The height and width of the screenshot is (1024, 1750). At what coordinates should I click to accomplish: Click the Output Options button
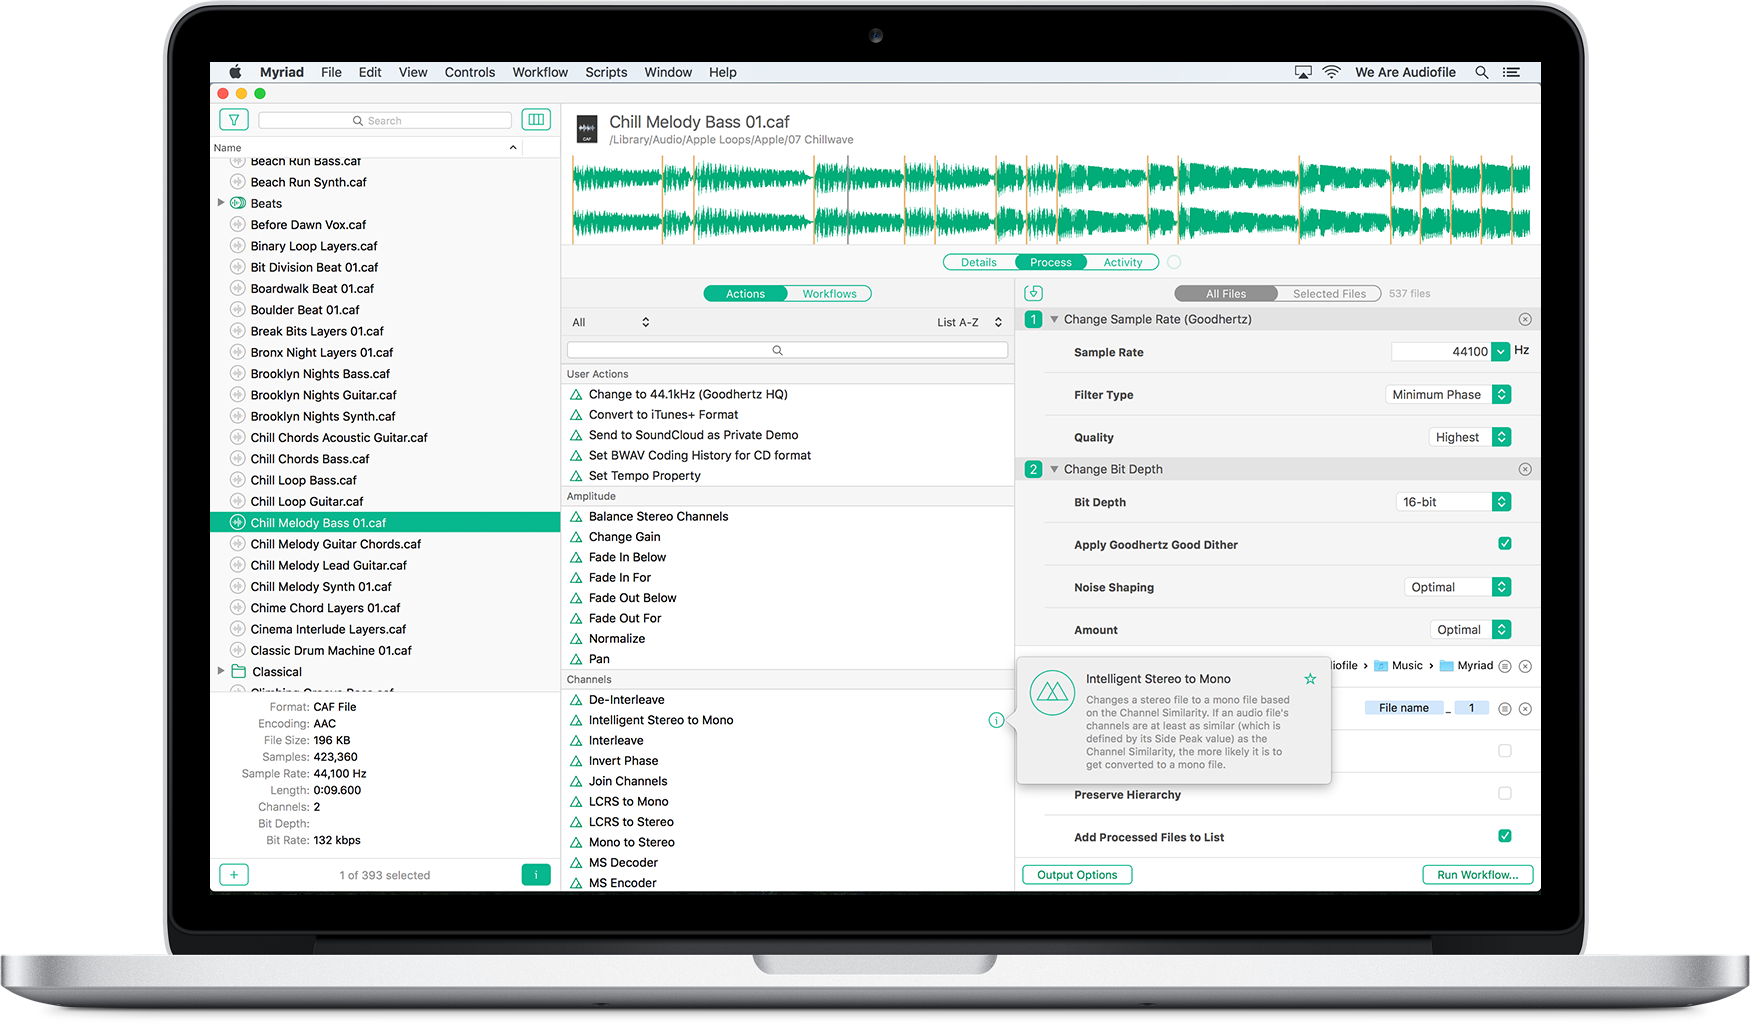(x=1077, y=875)
